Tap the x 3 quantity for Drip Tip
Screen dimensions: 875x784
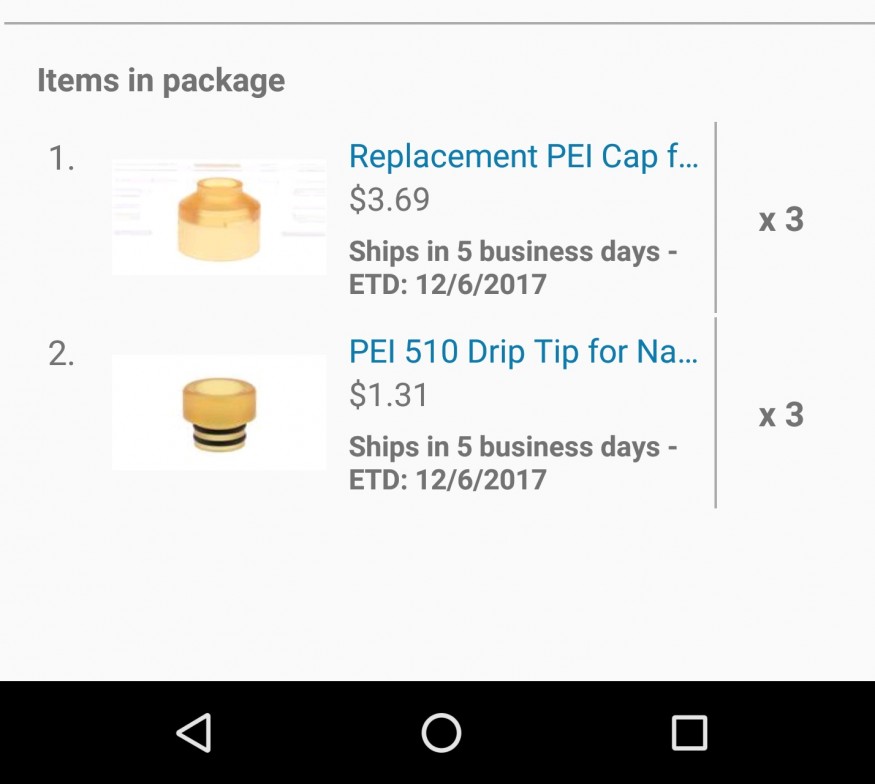781,415
